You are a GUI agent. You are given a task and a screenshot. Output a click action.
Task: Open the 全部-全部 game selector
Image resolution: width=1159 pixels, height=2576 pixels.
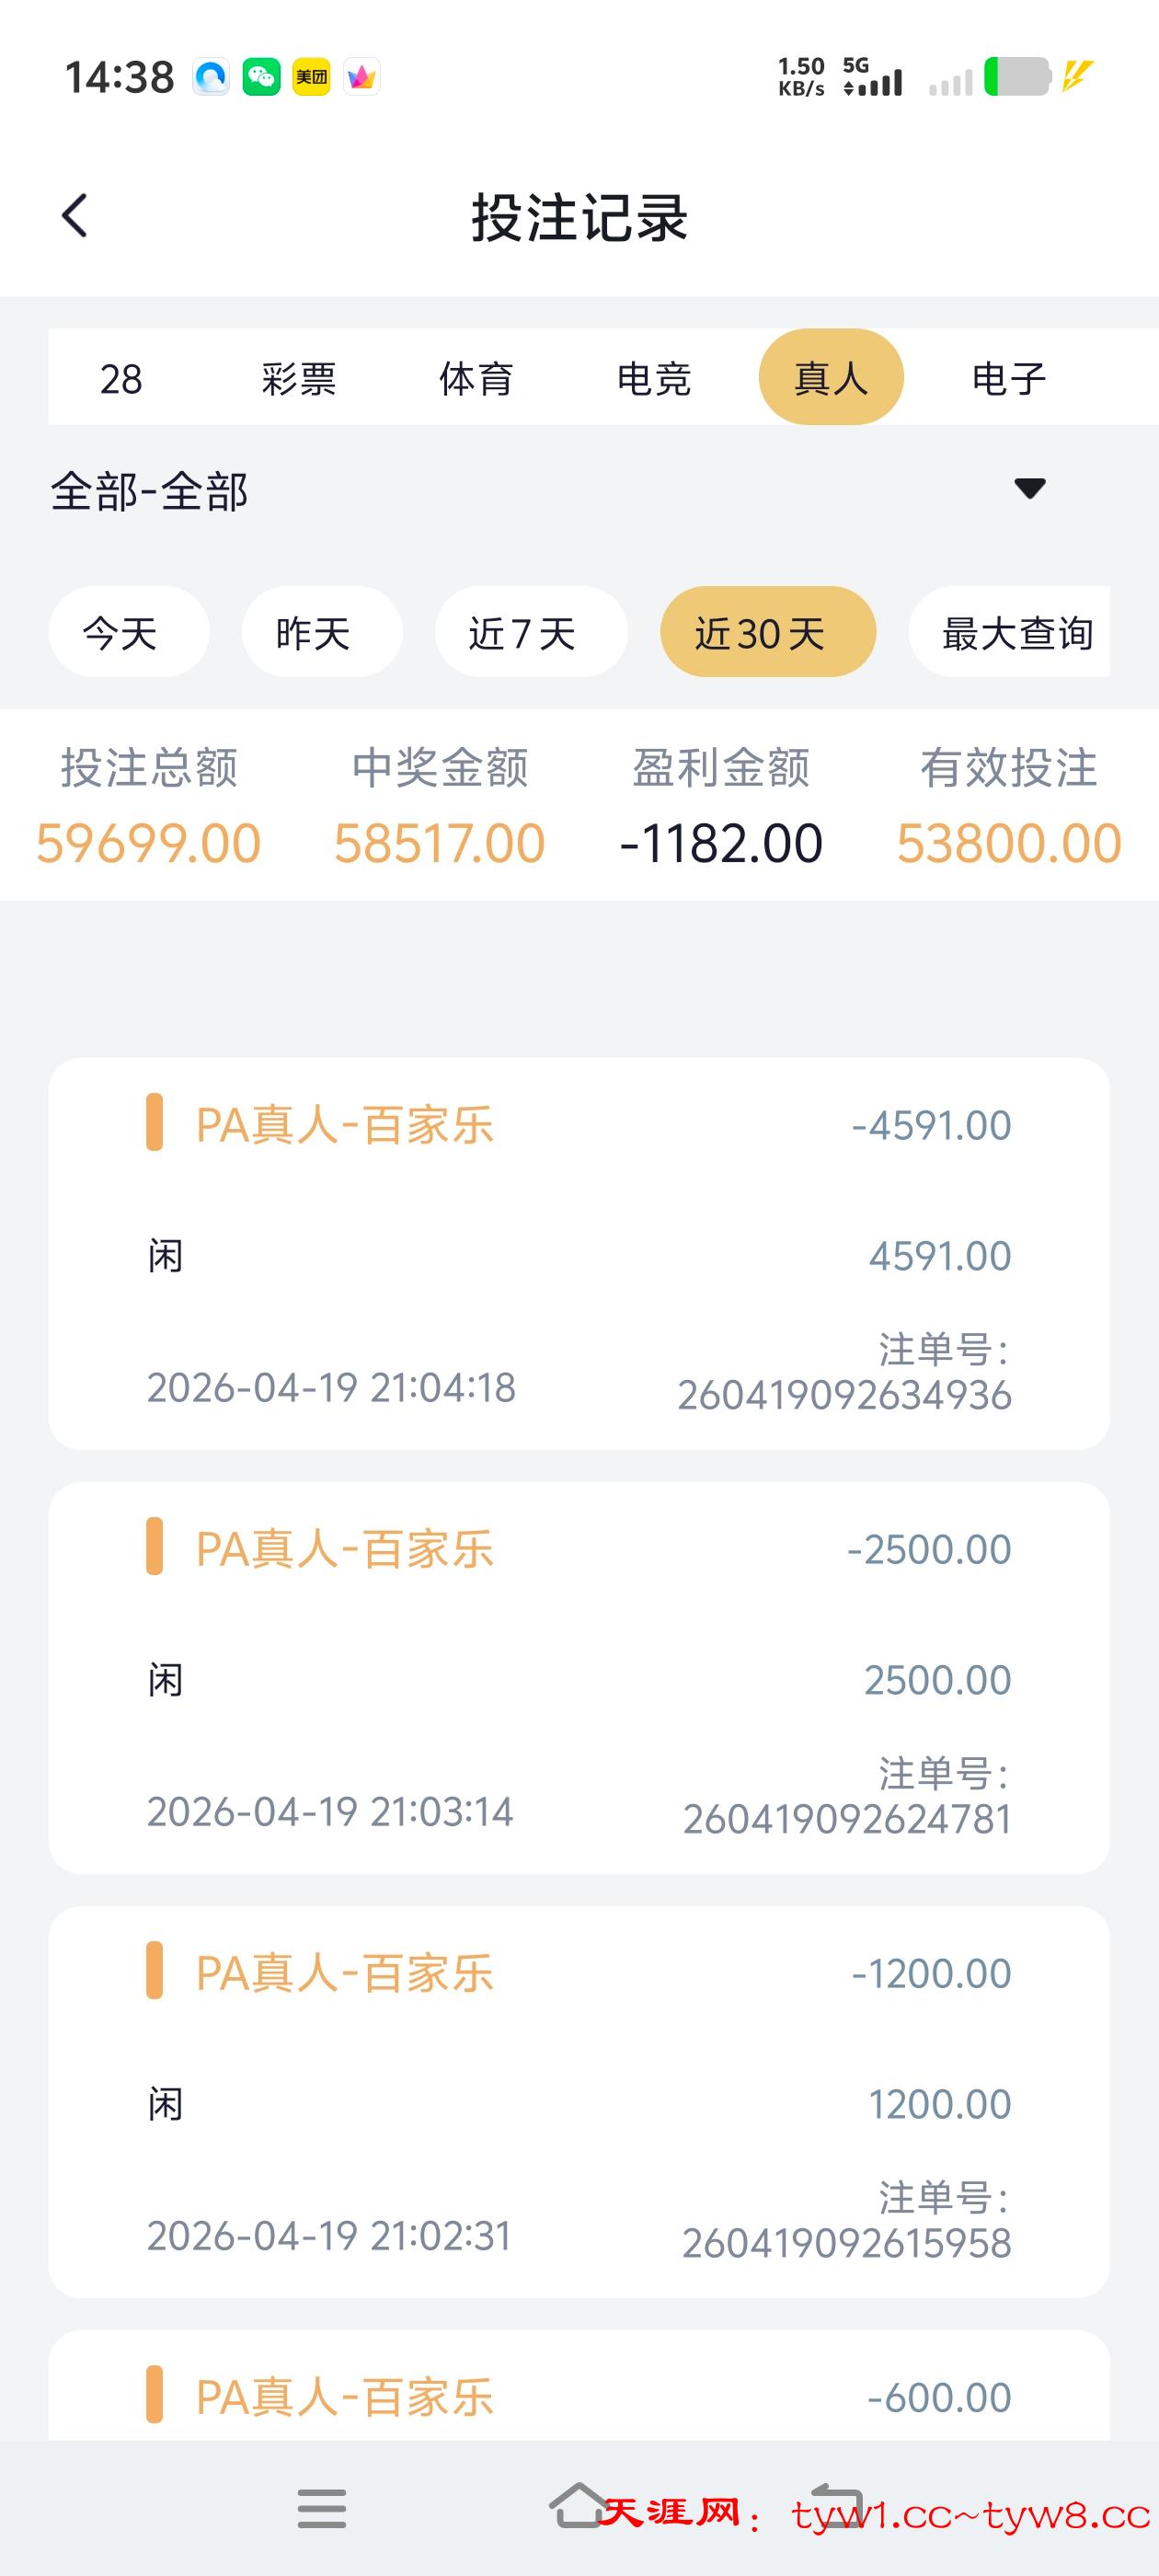[150, 492]
